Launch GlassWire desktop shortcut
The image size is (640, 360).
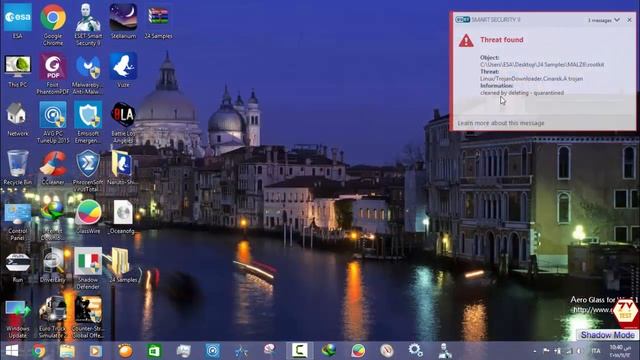88,217
